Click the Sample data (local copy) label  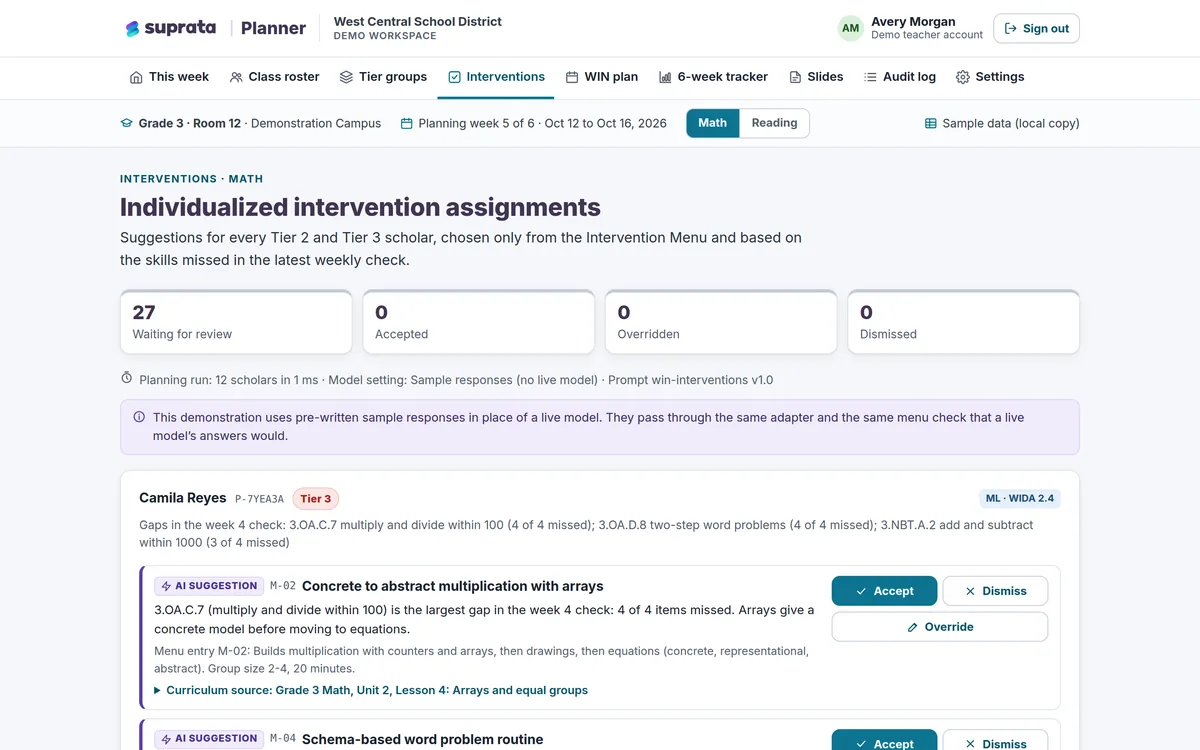[1011, 123]
